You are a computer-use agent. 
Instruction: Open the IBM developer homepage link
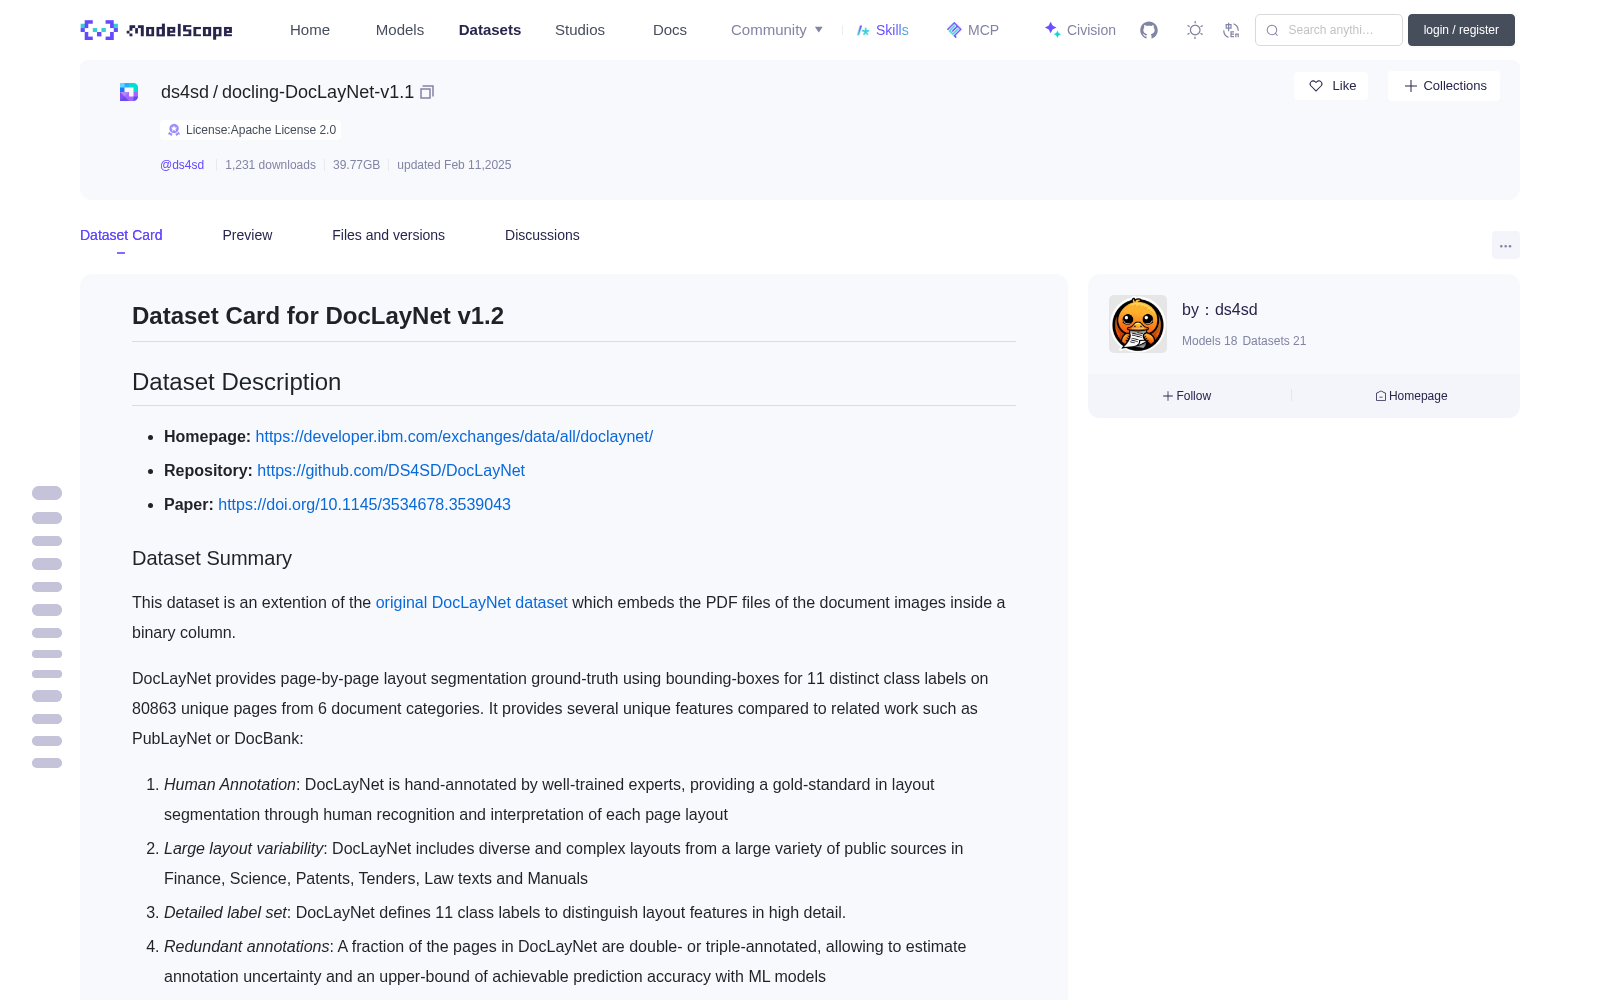coord(454,437)
